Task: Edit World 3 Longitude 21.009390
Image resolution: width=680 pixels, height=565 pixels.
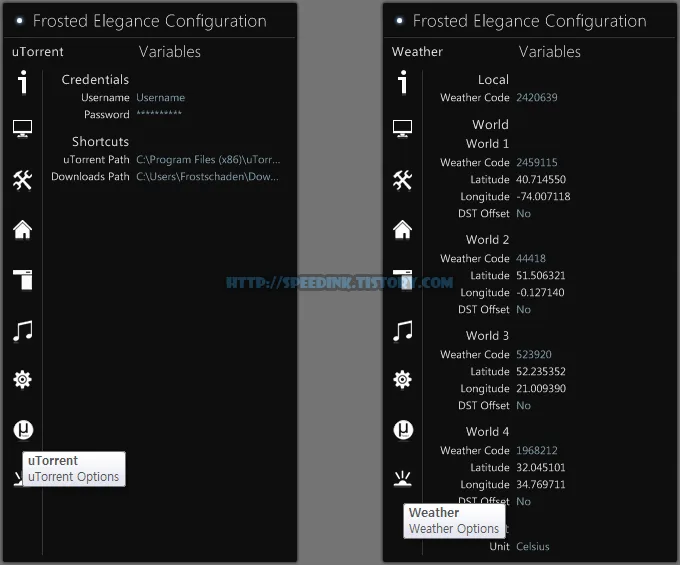Action: click(540, 388)
